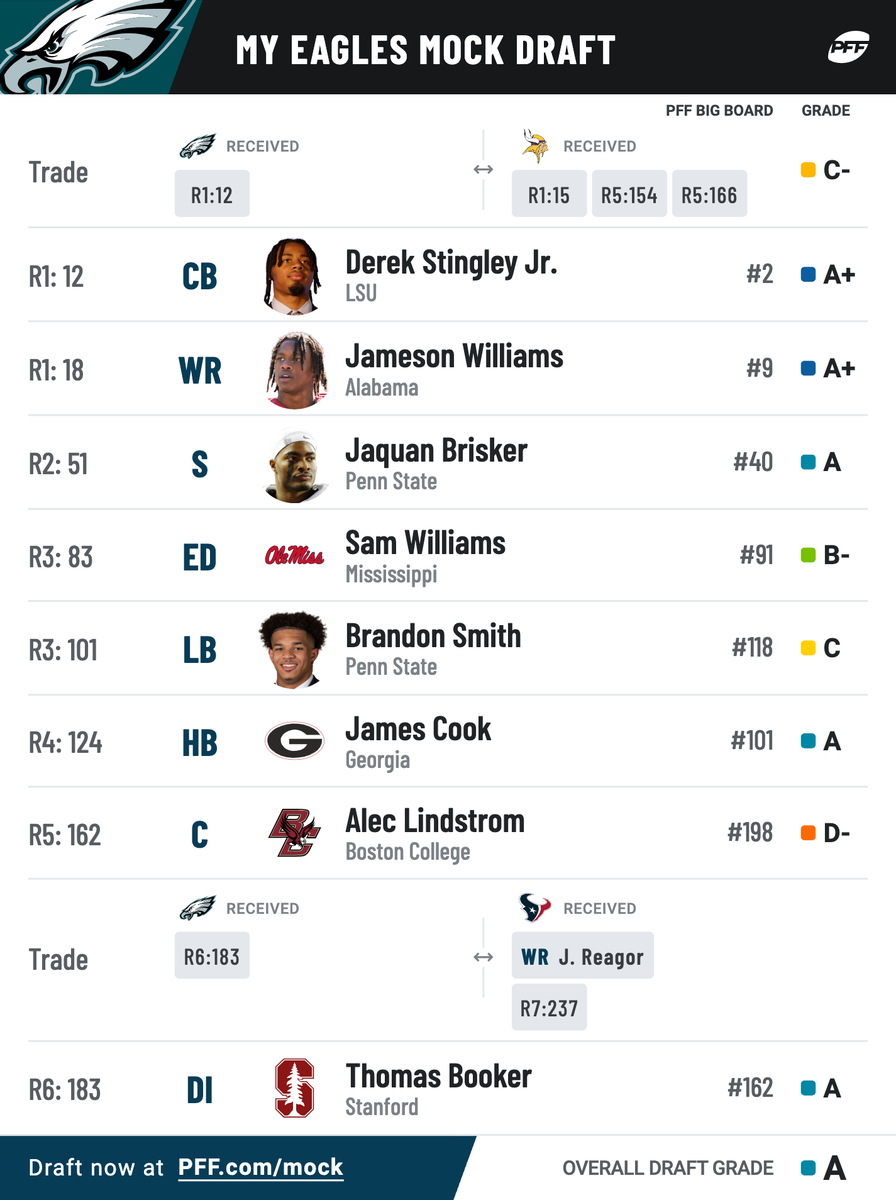Click the Stanford tree logo
Screen dimensions: 896x1200
pyautogui.click(x=294, y=1088)
